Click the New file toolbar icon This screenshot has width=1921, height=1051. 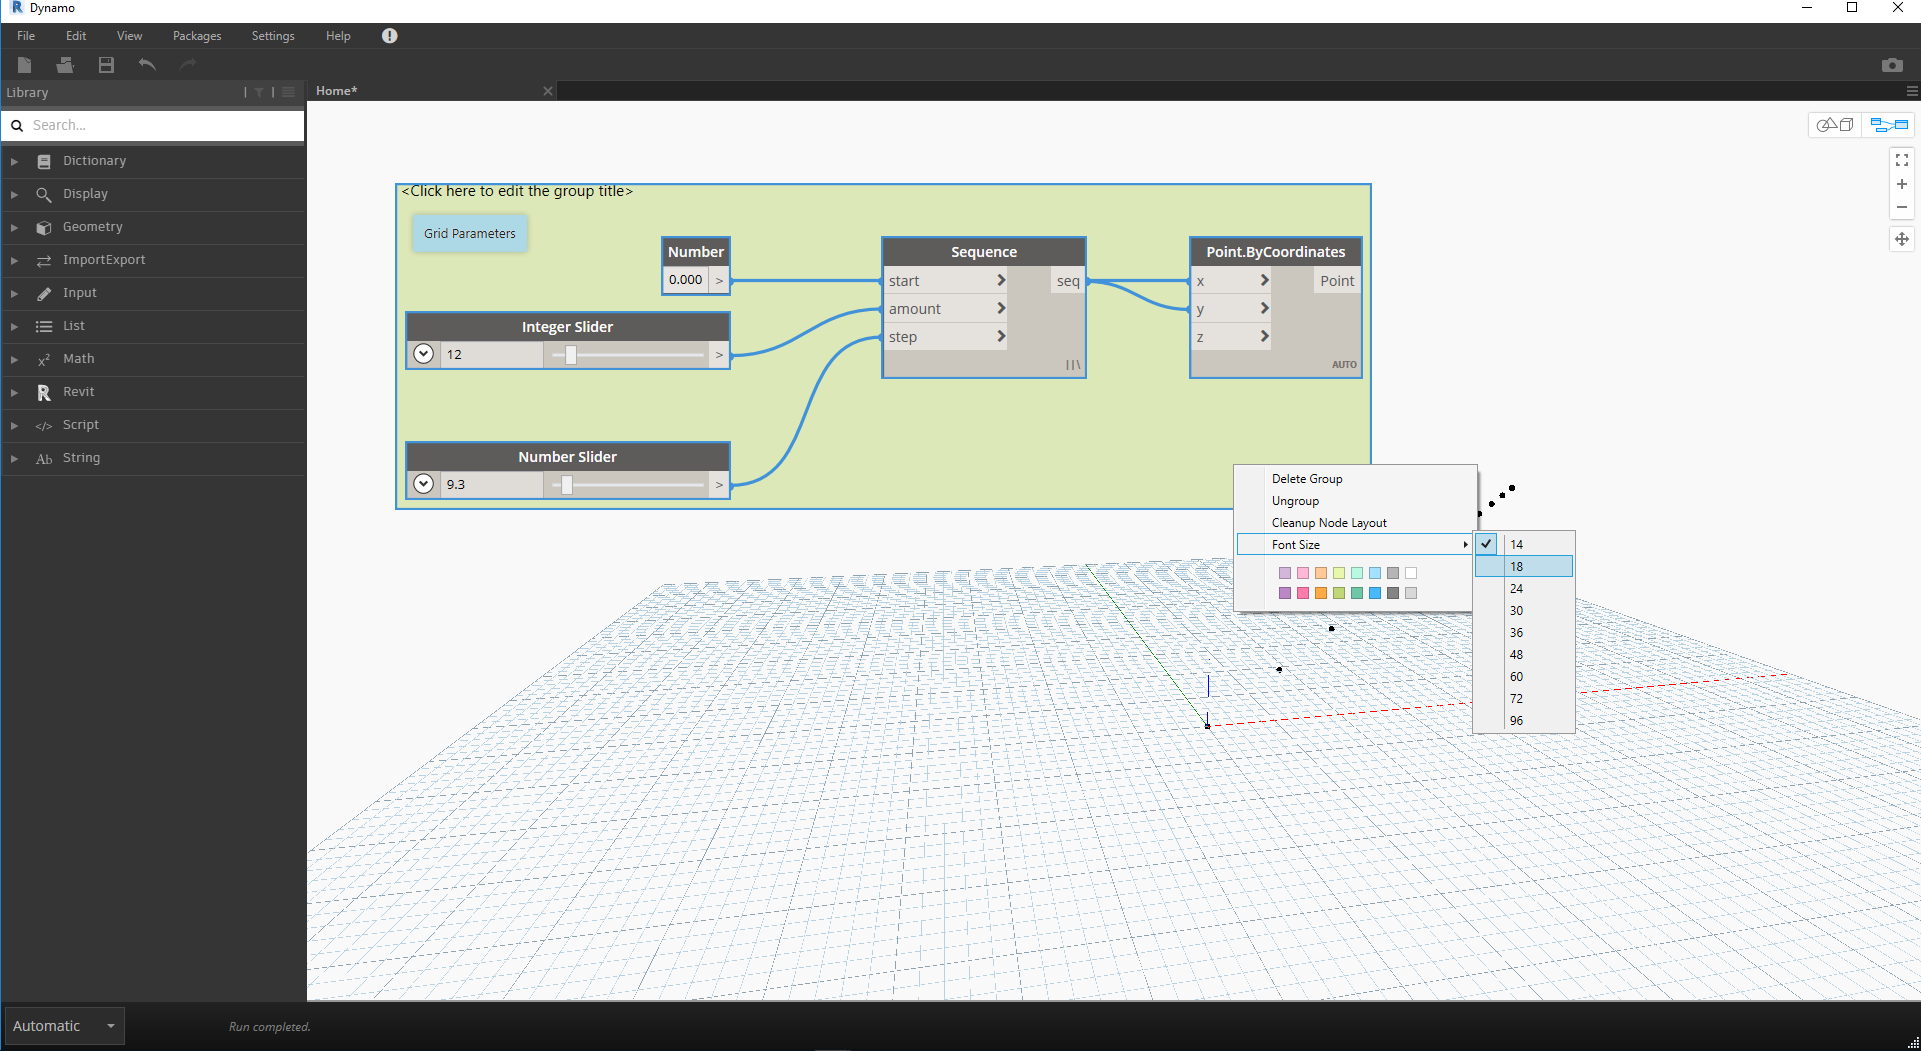coord(25,65)
